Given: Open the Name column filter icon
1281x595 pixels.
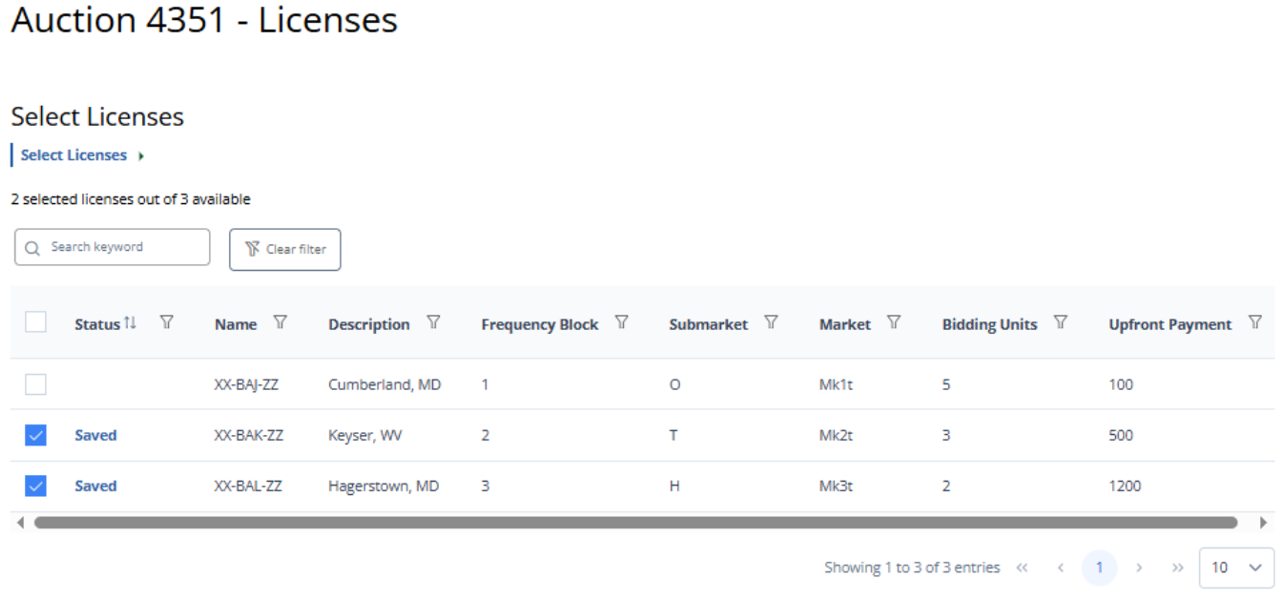Looking at the screenshot, I should click(x=280, y=323).
